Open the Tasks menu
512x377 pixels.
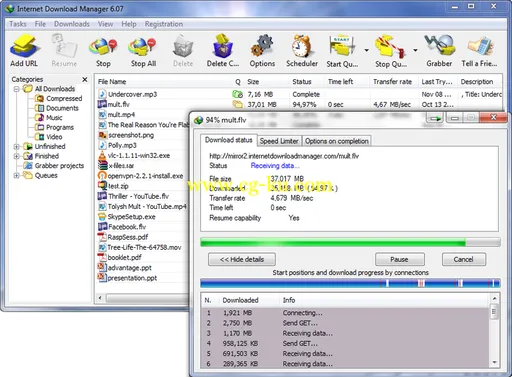18,24
